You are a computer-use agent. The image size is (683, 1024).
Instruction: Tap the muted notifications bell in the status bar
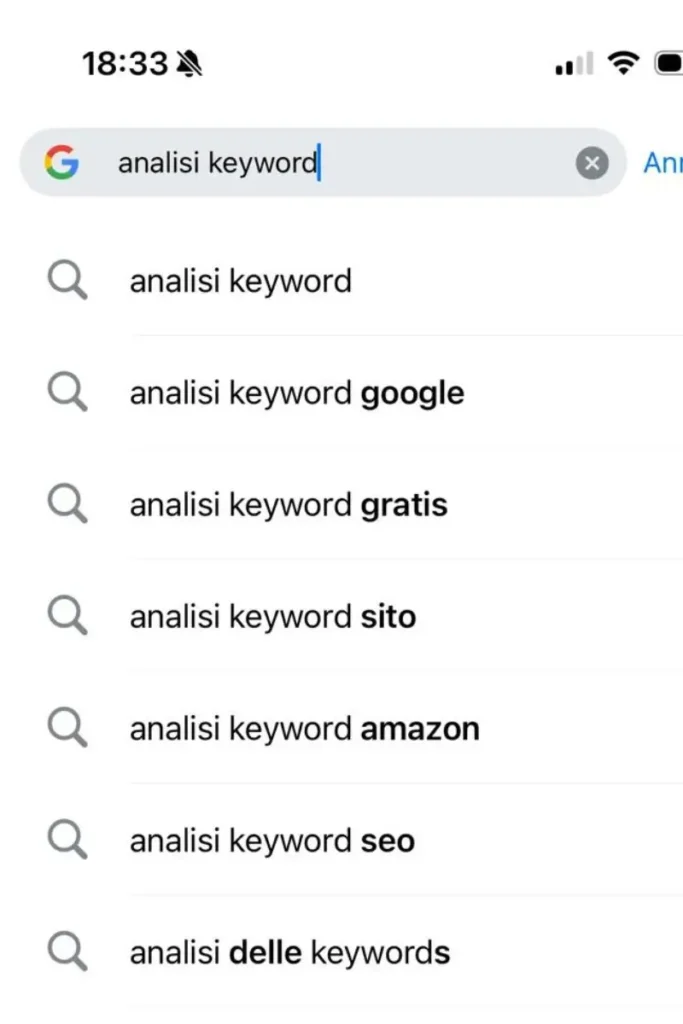tap(187, 62)
